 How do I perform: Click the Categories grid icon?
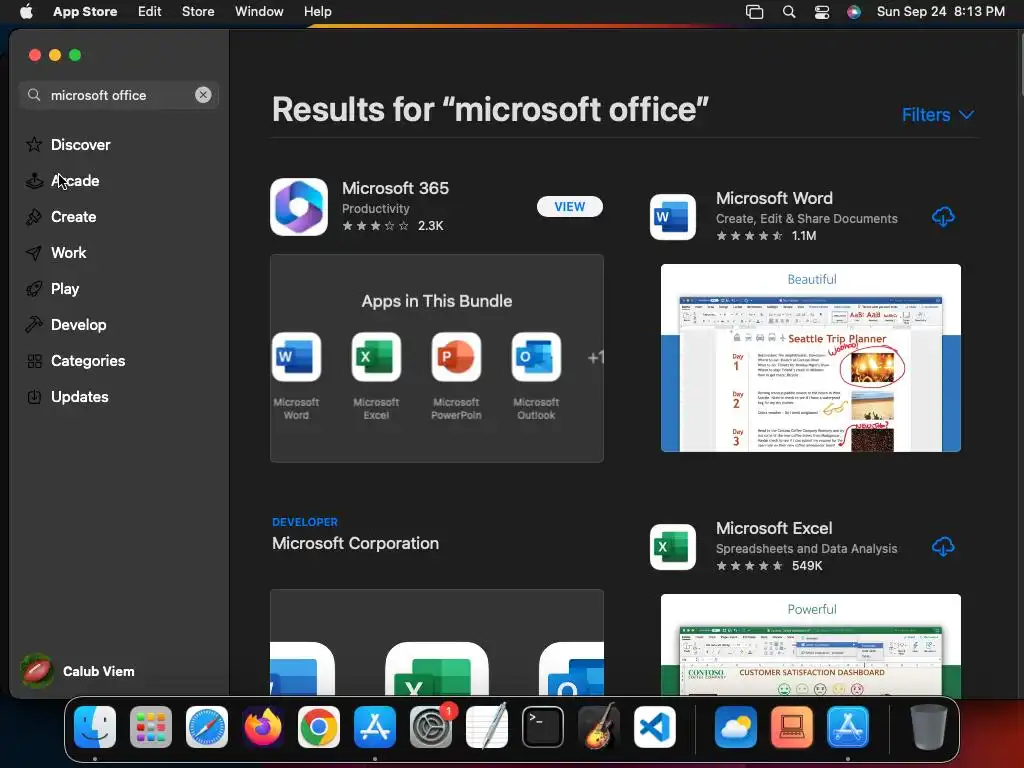pyautogui.click(x=34, y=360)
